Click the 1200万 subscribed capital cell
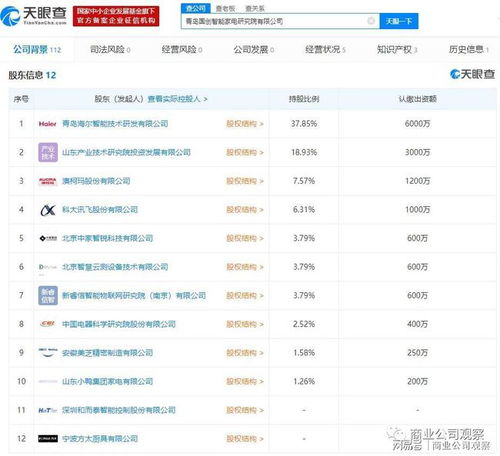This screenshot has height=456, width=500. coord(417,181)
